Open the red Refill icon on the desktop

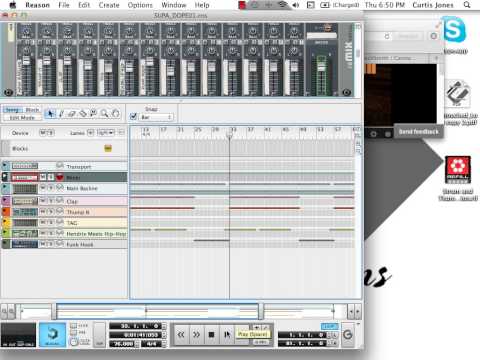[x=458, y=170]
